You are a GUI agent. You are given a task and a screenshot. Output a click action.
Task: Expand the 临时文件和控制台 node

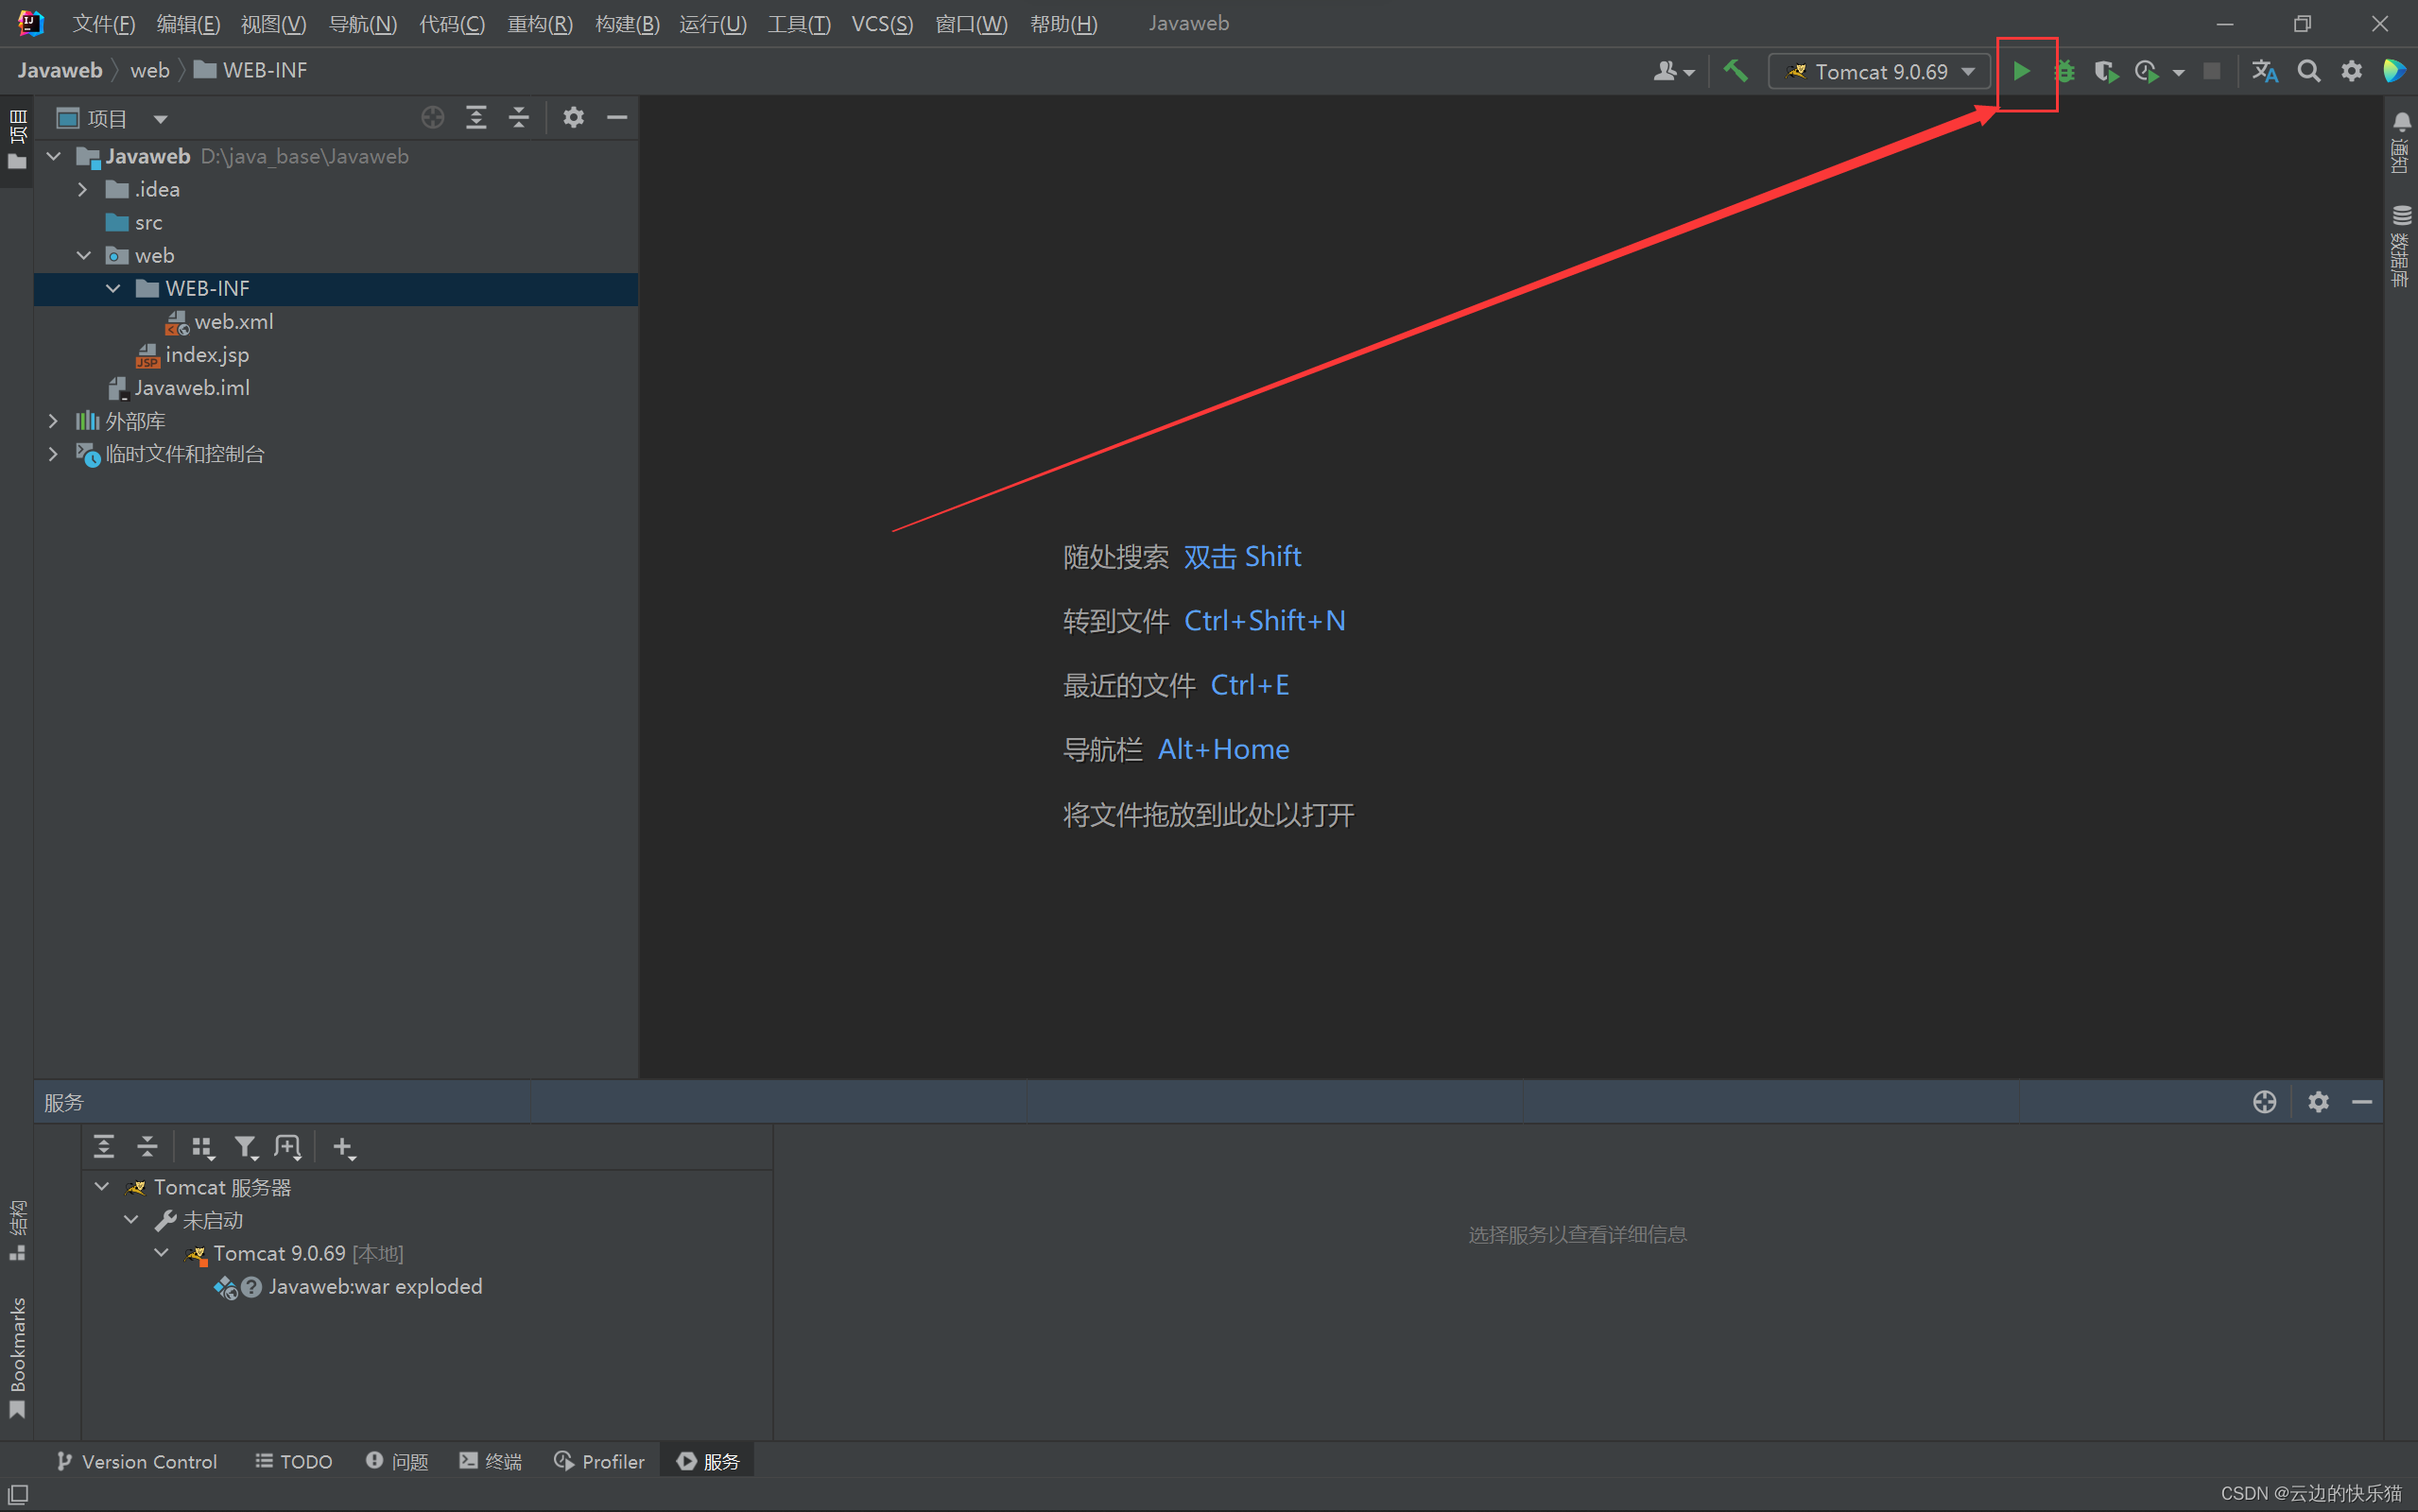[54, 454]
